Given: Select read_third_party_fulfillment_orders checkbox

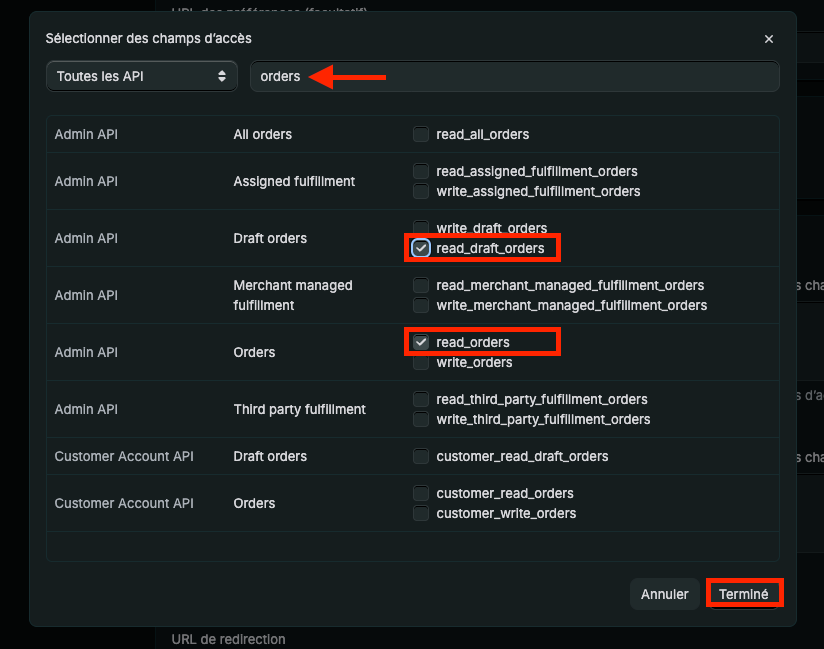Looking at the screenshot, I should (x=421, y=399).
